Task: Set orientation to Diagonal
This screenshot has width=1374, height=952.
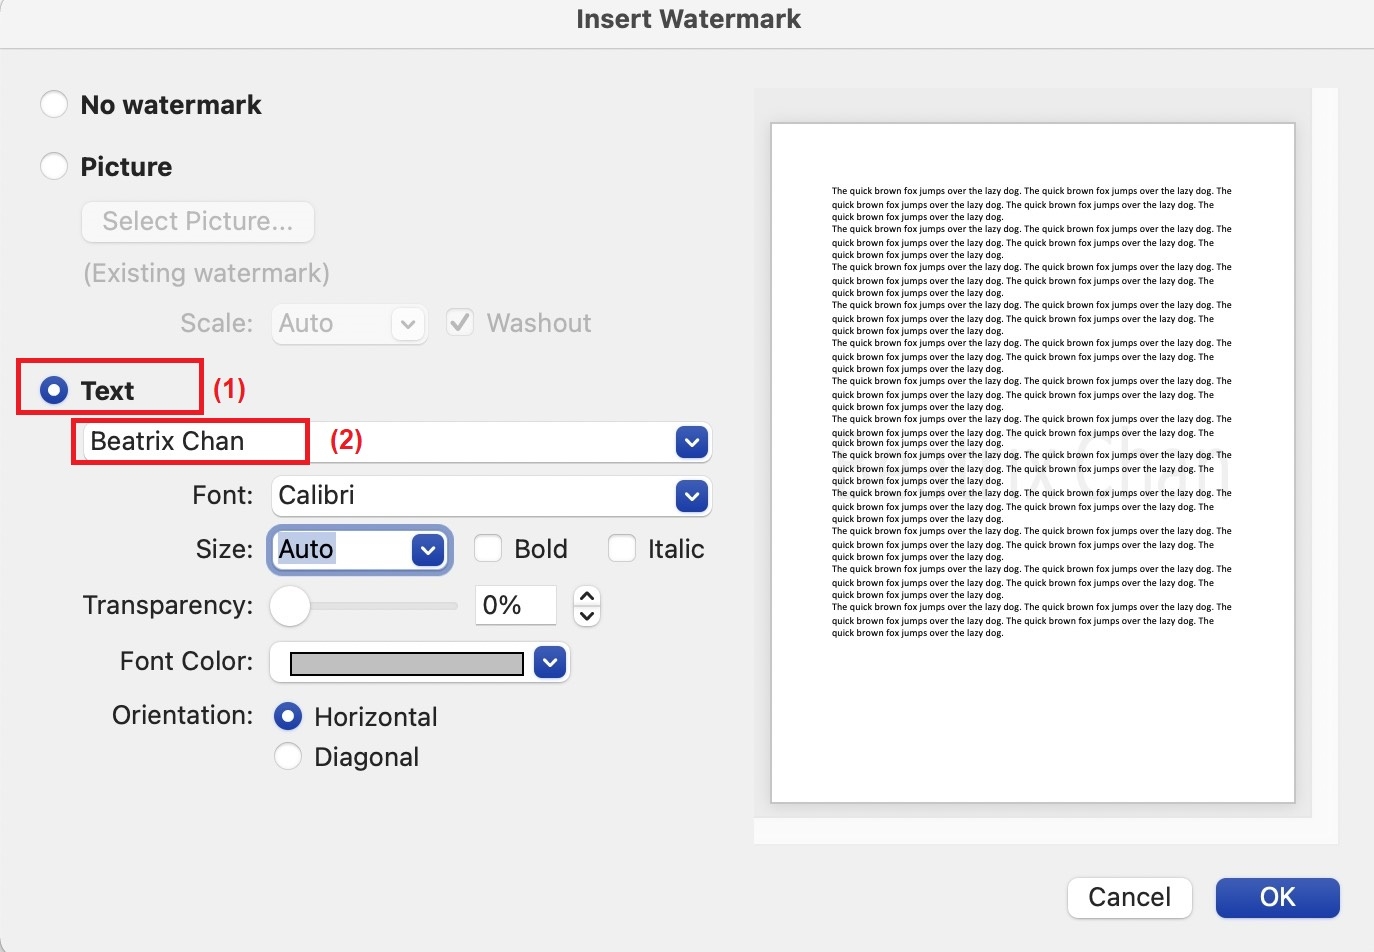Action: pyautogui.click(x=288, y=757)
